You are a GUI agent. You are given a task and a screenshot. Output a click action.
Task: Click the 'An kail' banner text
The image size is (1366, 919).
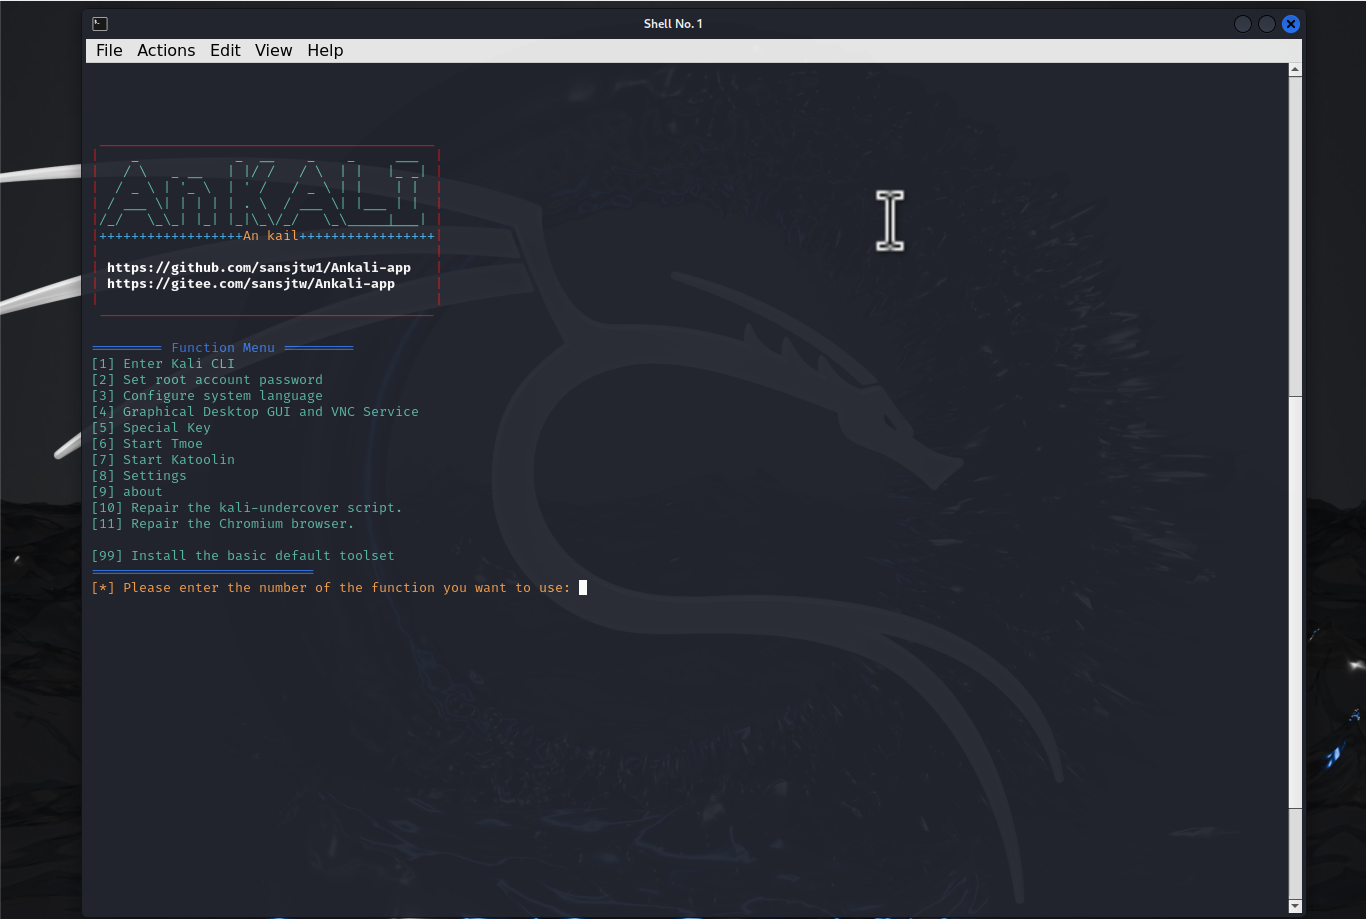[x=271, y=236]
